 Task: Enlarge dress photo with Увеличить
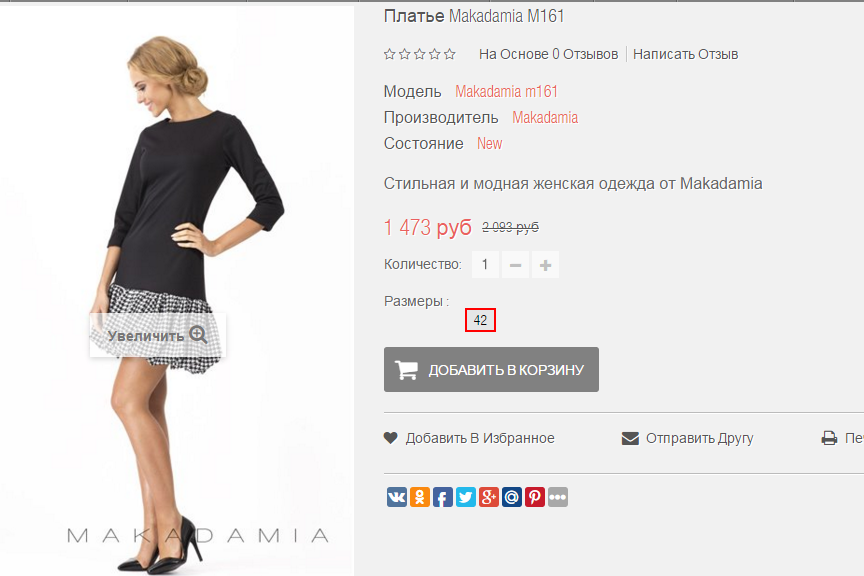point(158,335)
